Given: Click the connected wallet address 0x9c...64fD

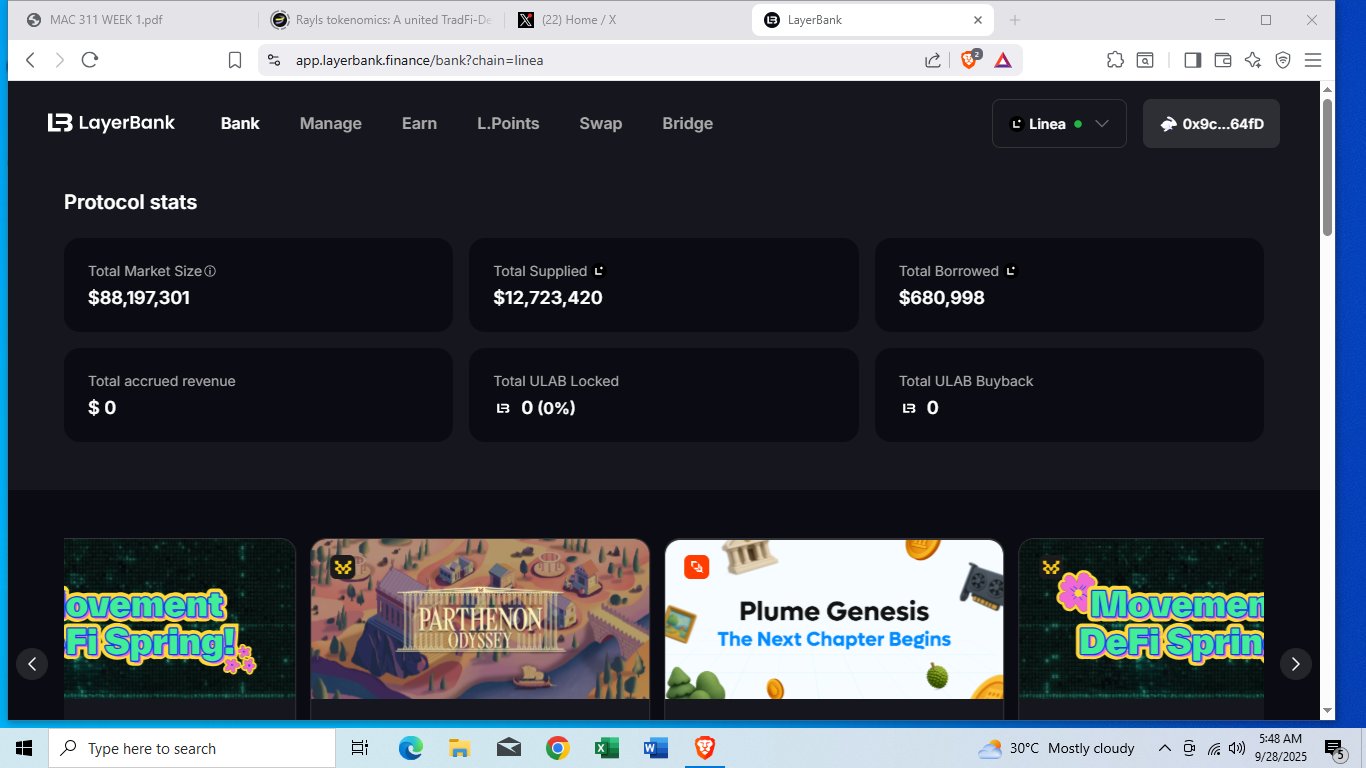Looking at the screenshot, I should tap(1211, 123).
